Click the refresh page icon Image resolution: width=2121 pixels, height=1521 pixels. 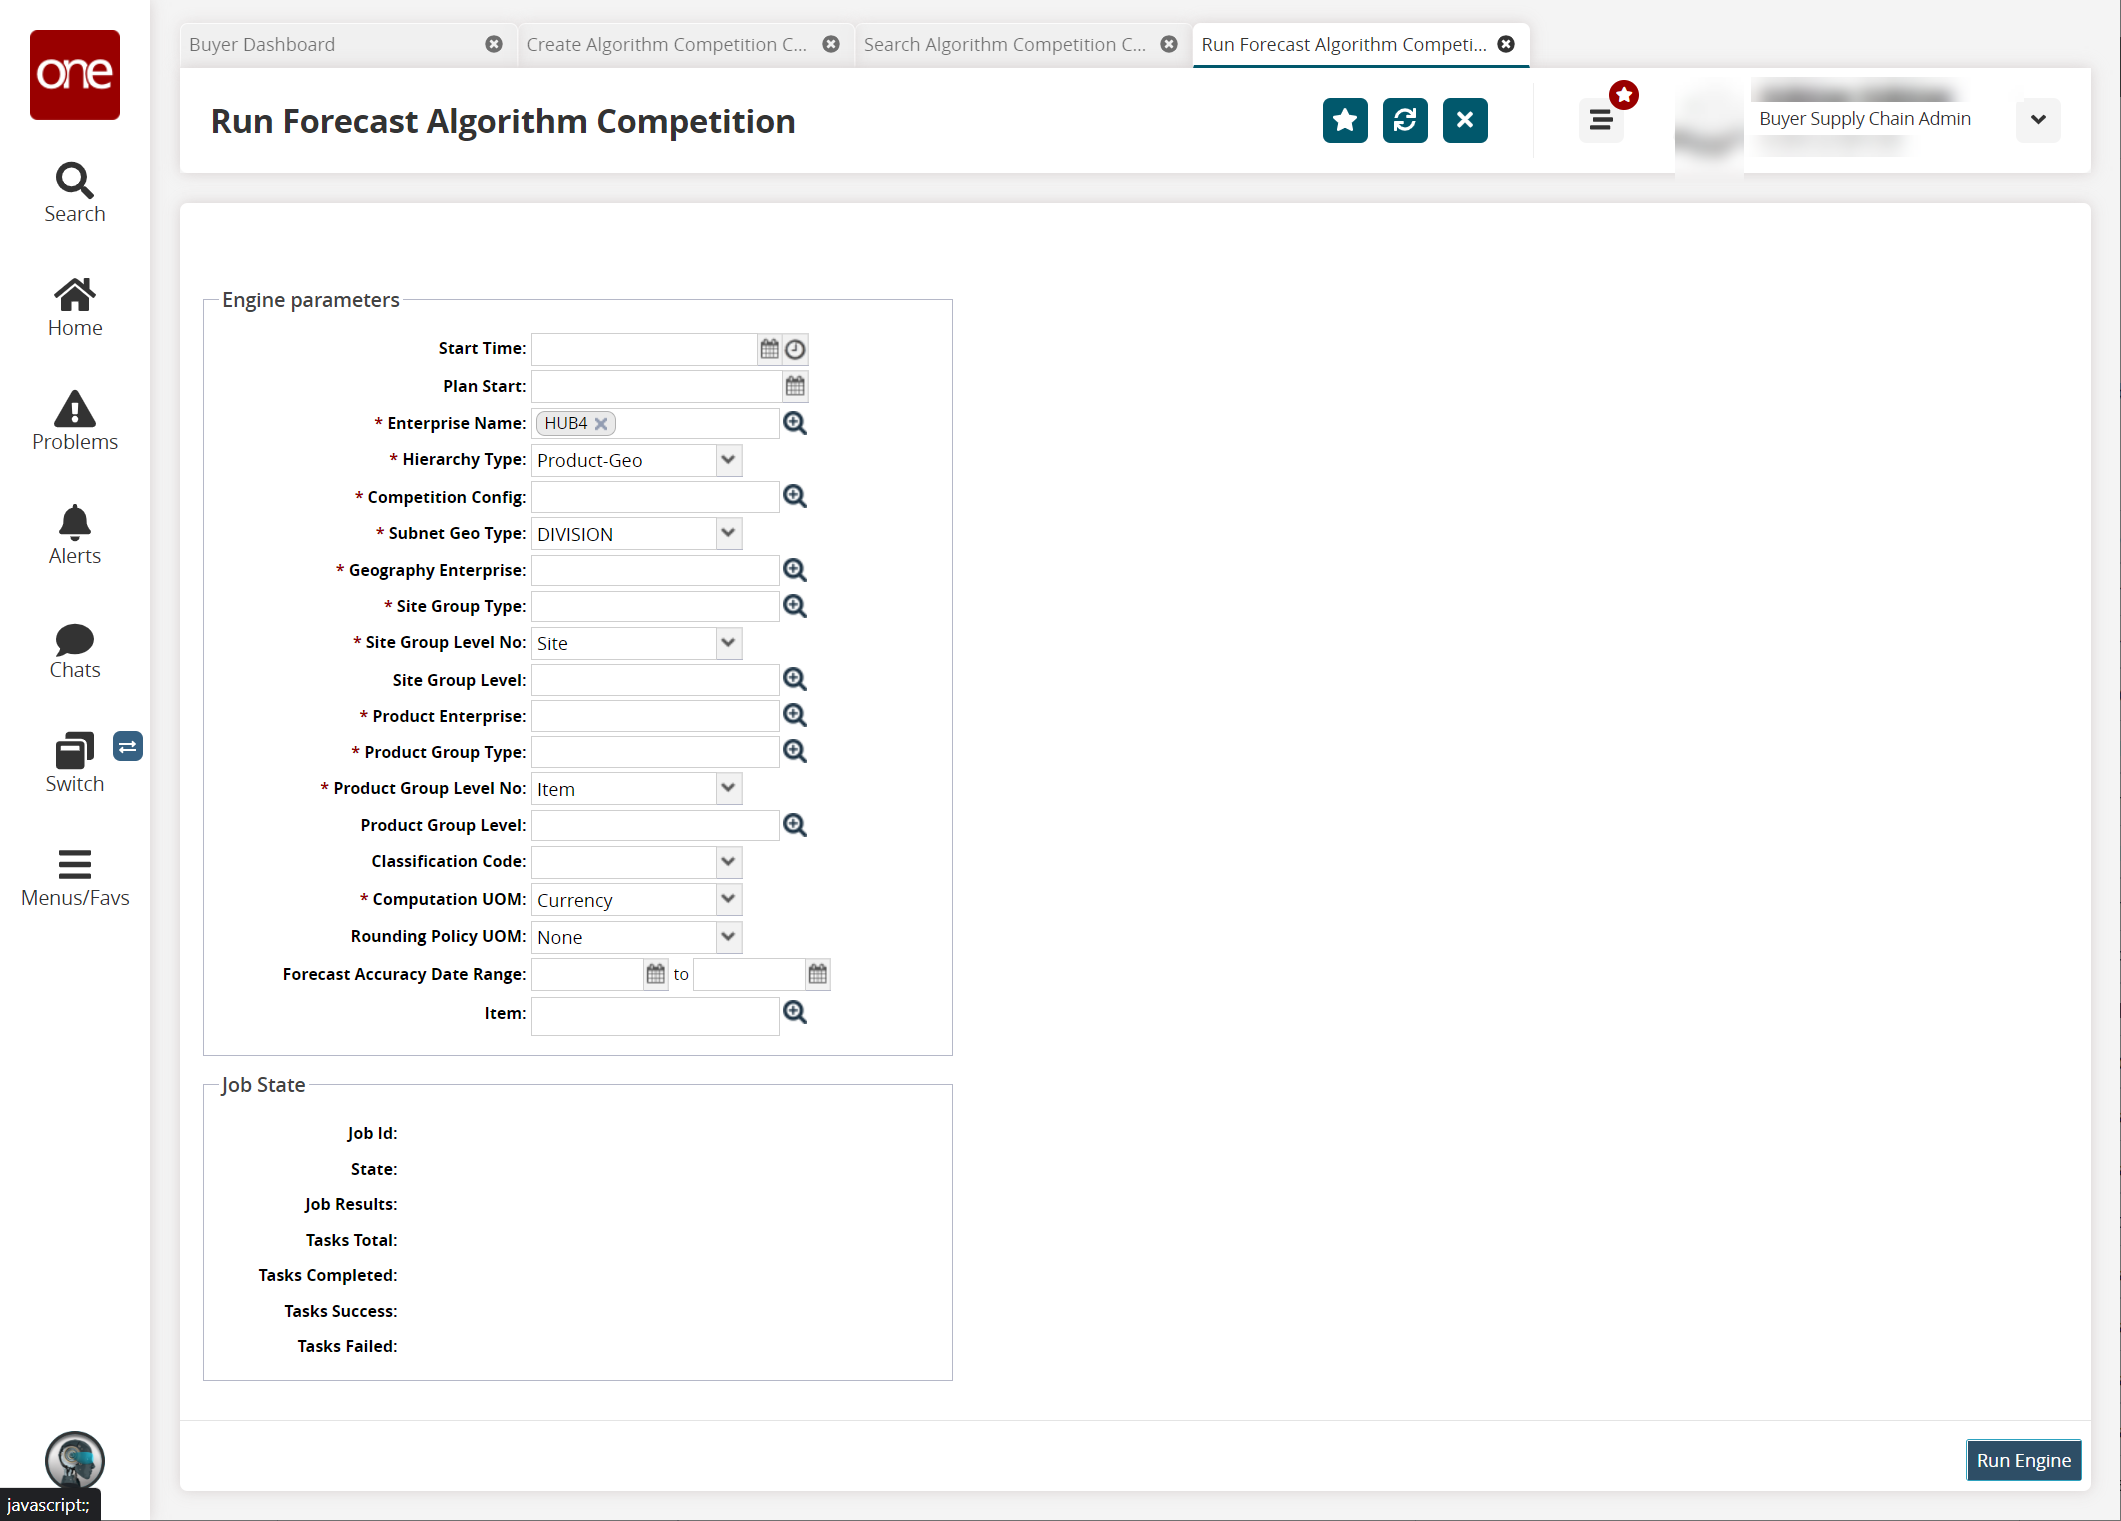(1404, 120)
